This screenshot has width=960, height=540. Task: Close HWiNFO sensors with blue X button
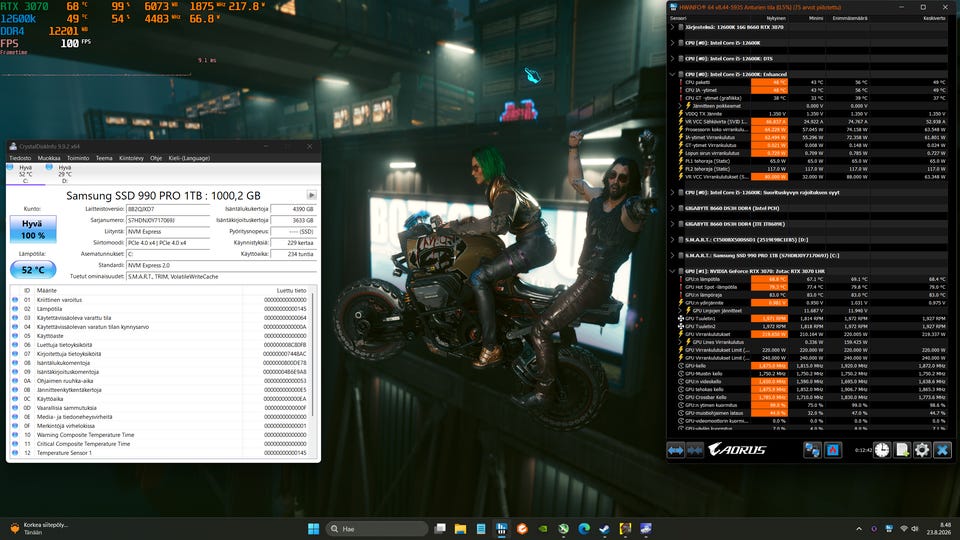(942, 450)
